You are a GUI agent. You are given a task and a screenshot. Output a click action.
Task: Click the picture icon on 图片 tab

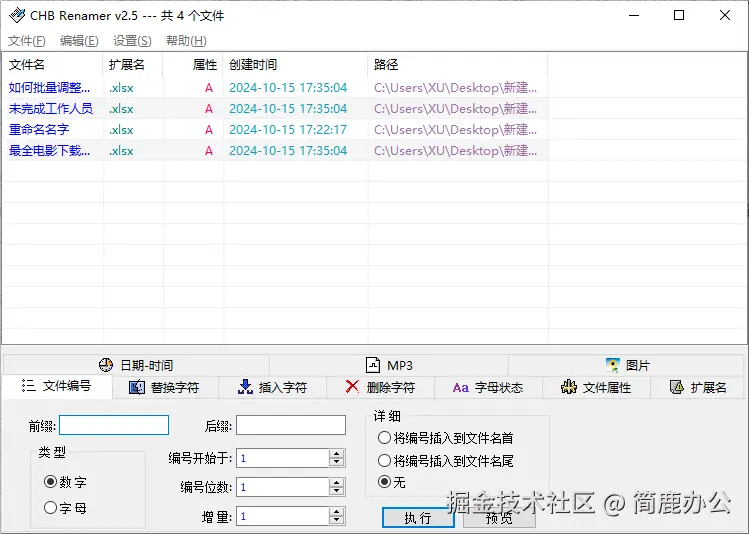pos(612,365)
